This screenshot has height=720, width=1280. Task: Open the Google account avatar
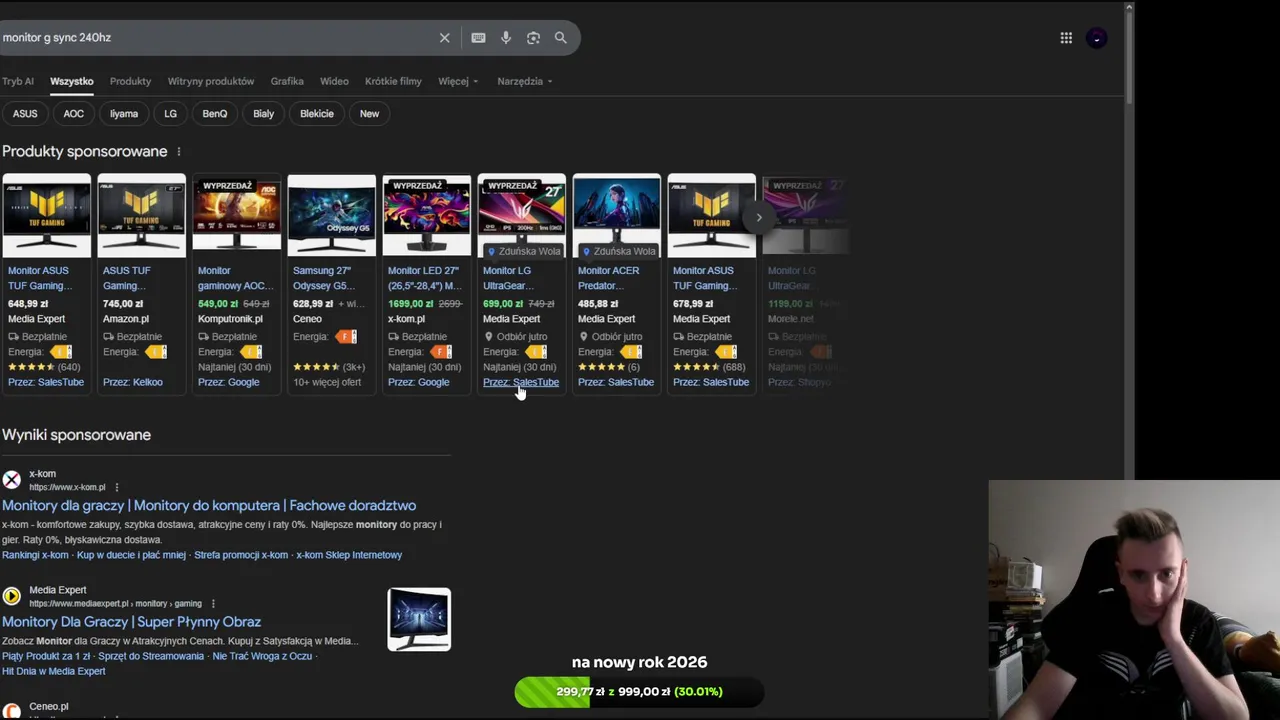(1097, 38)
